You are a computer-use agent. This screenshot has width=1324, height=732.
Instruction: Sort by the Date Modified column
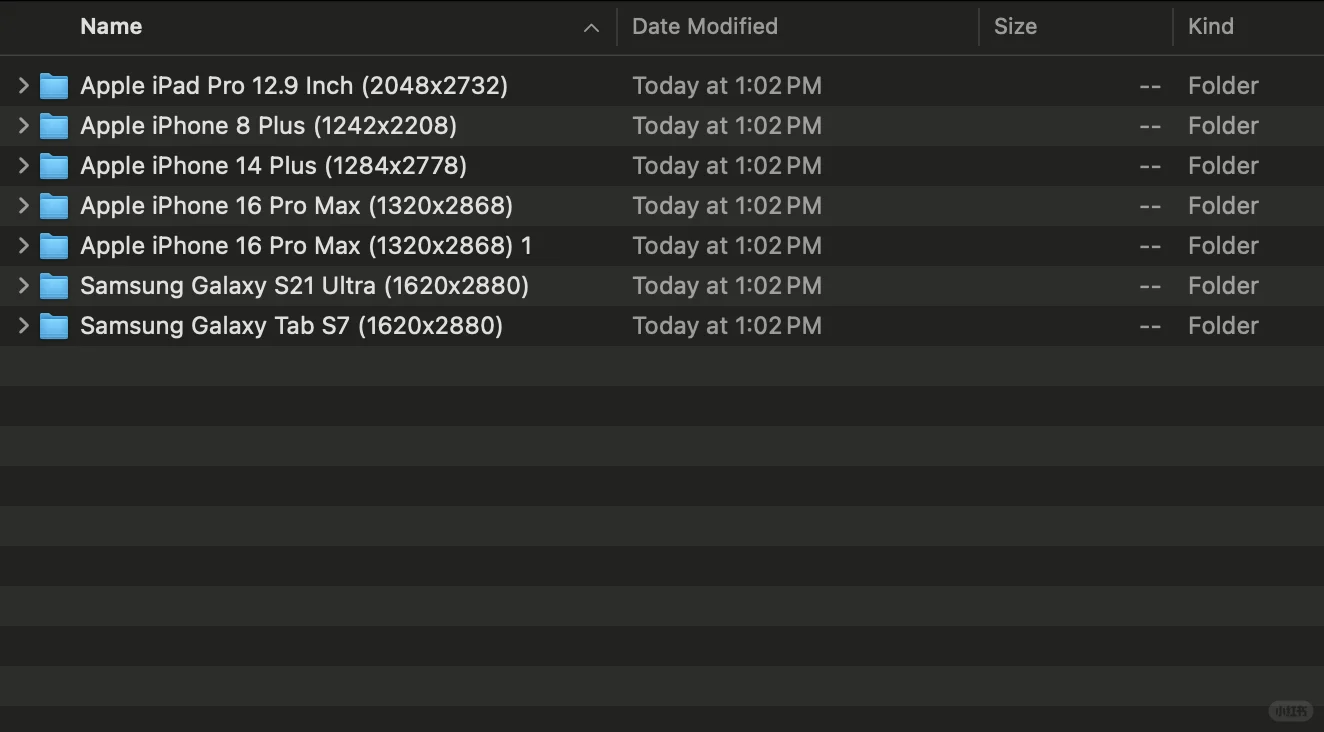click(705, 27)
